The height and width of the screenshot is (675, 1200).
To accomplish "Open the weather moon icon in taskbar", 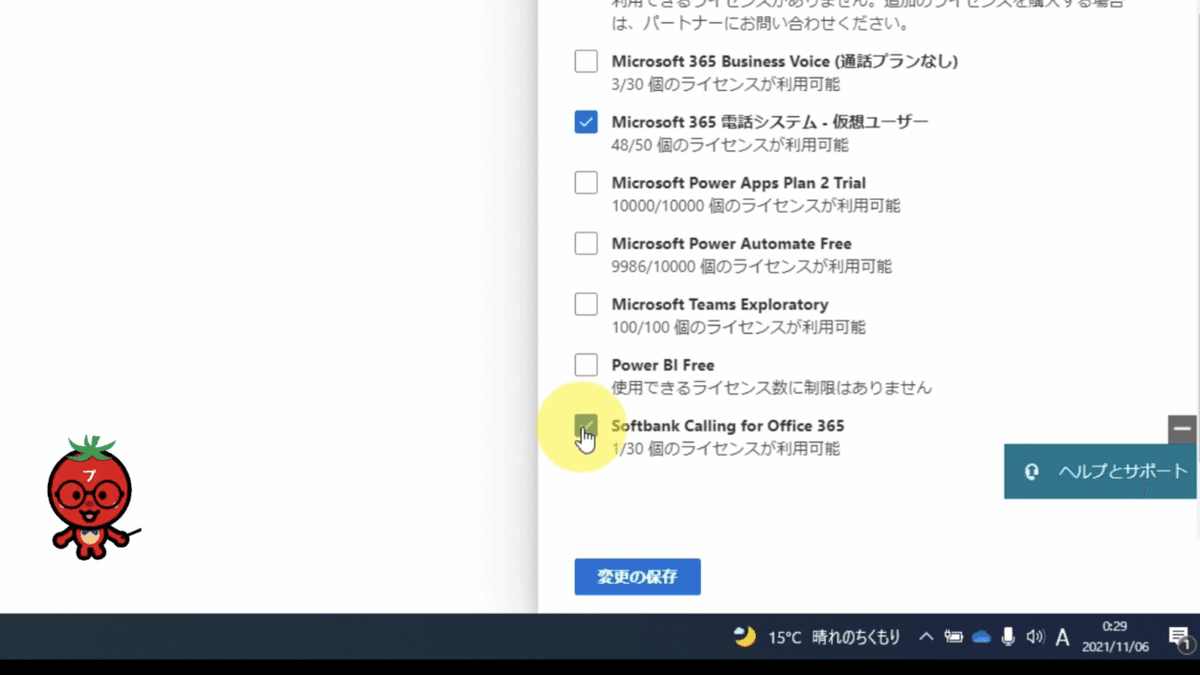I will [x=744, y=636].
